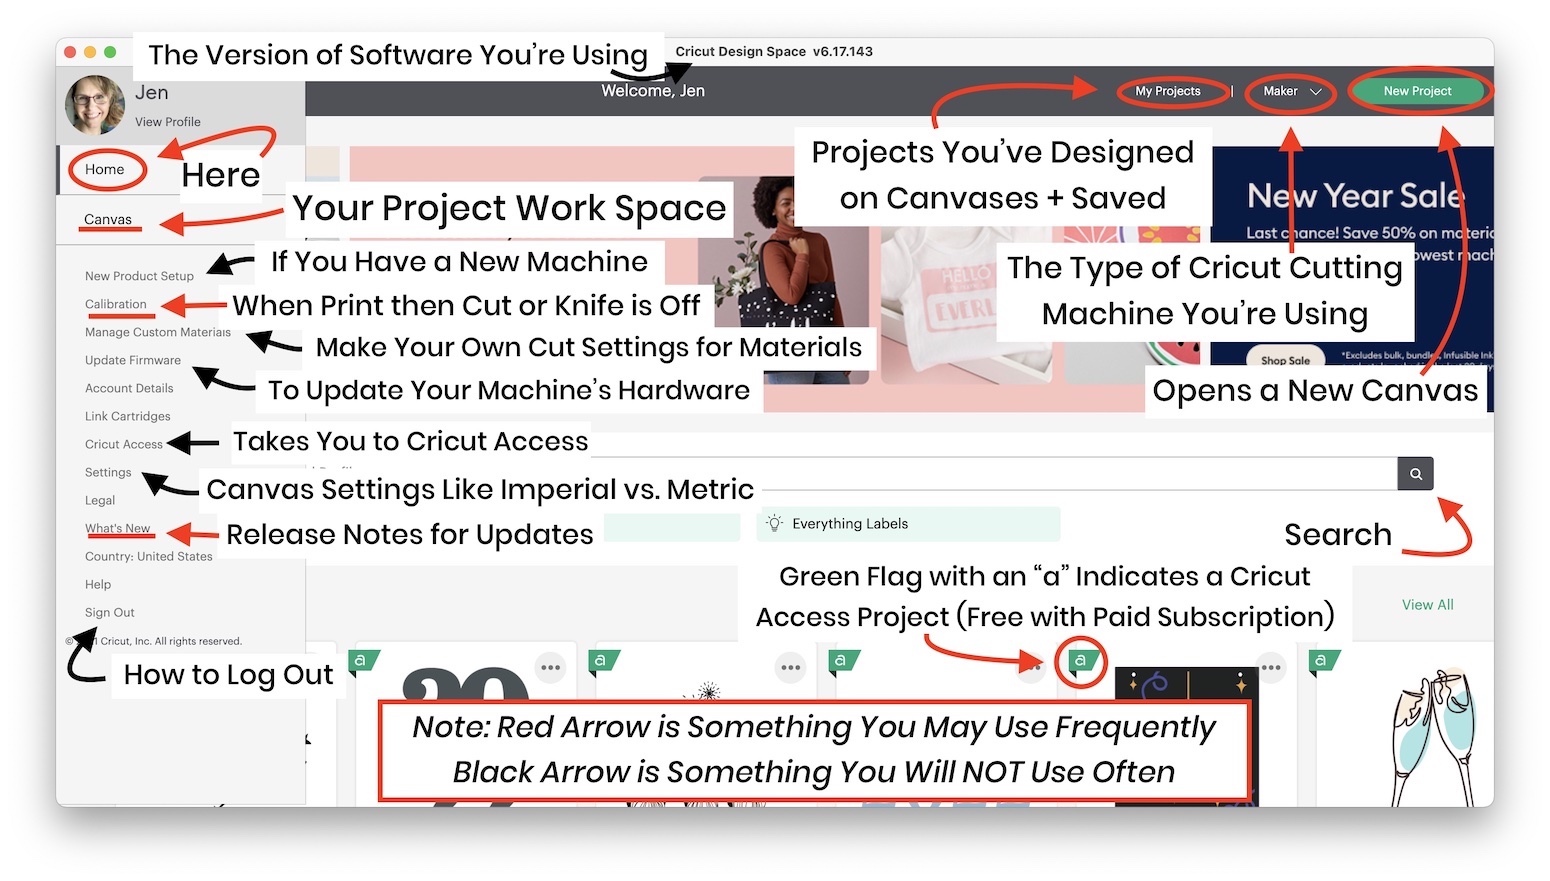Screen dimensions: 1550x881
Task: Click the green Access flag on the "20" card
Action: point(363,661)
